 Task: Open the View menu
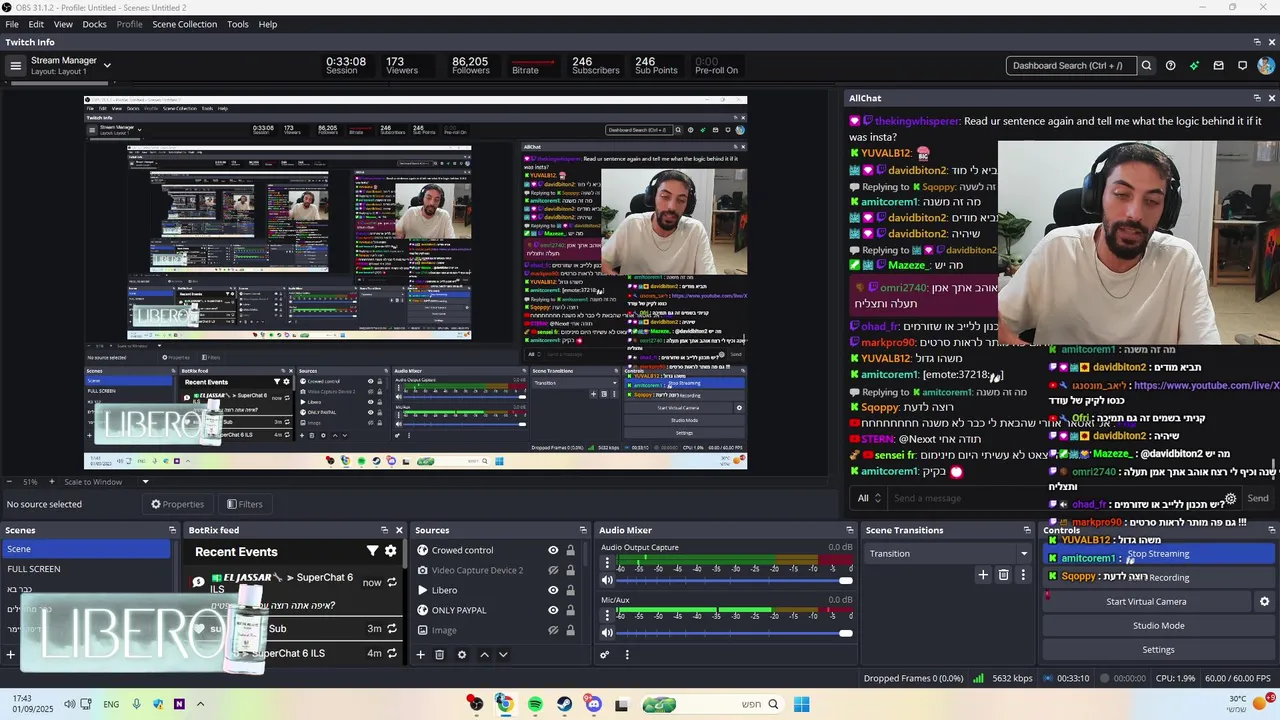63,24
